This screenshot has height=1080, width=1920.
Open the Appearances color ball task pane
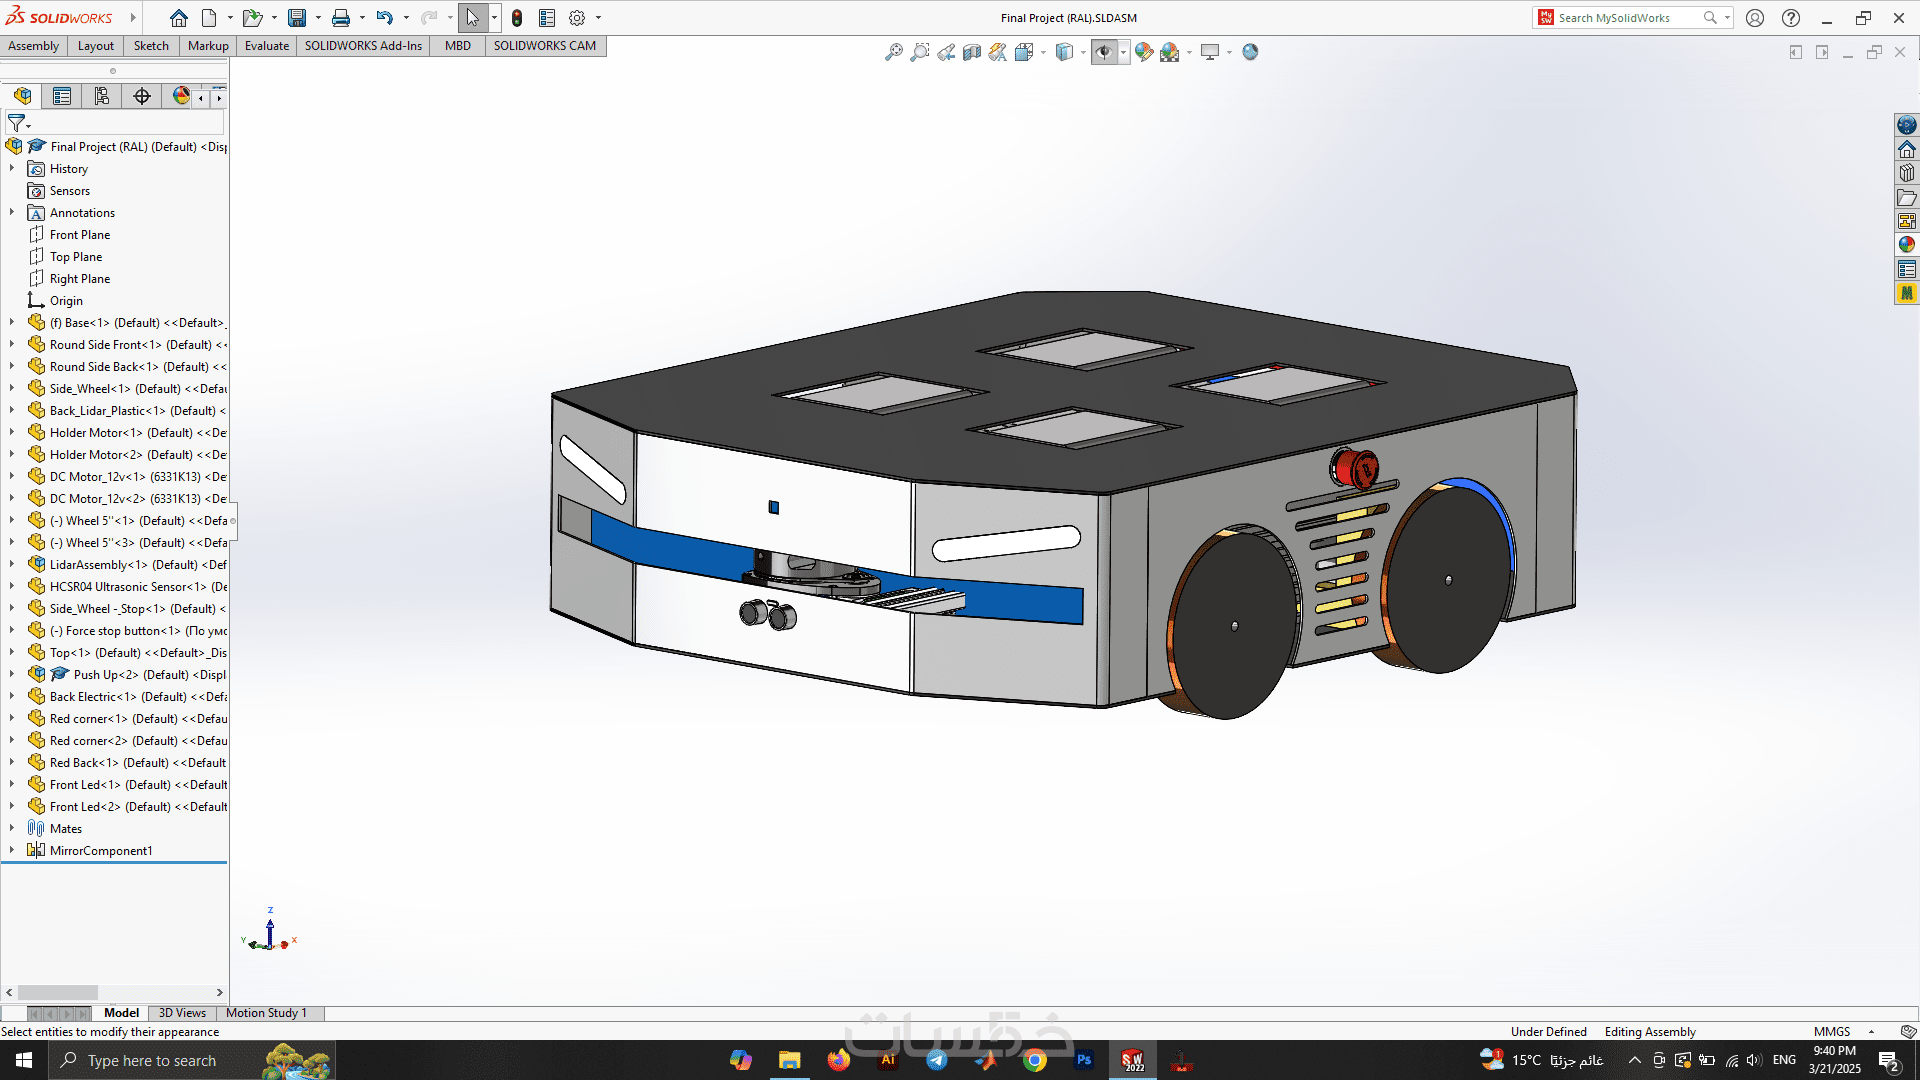[1907, 245]
